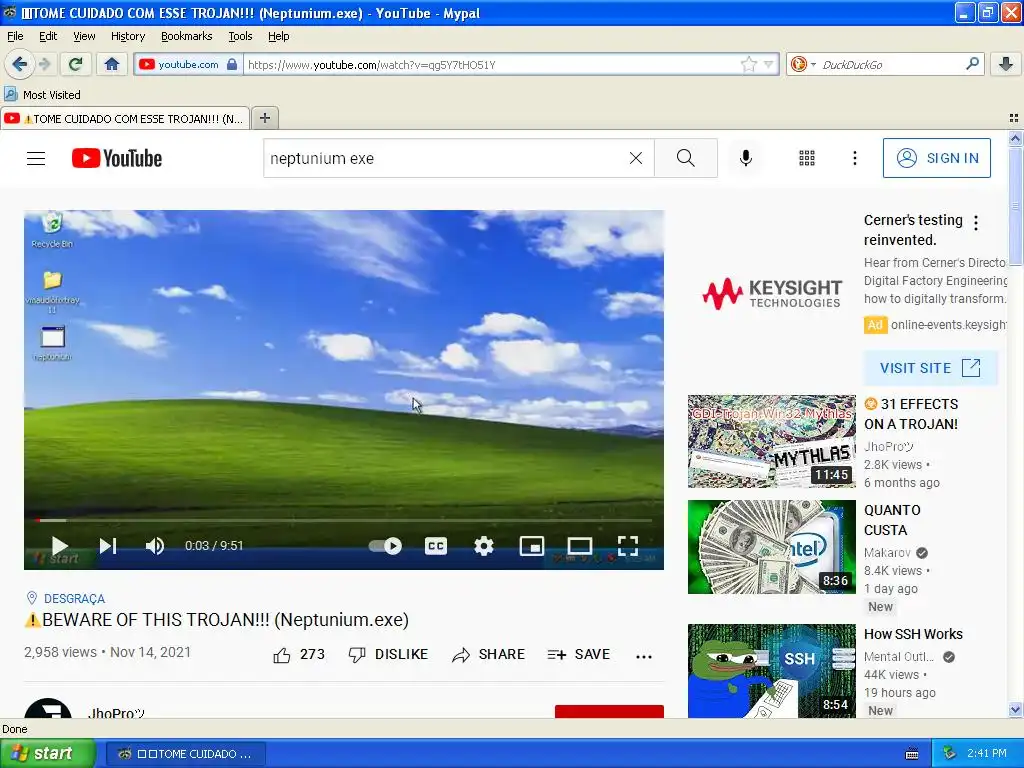The height and width of the screenshot is (768, 1024).
Task: Start voice search with the microphone icon
Action: point(746,158)
